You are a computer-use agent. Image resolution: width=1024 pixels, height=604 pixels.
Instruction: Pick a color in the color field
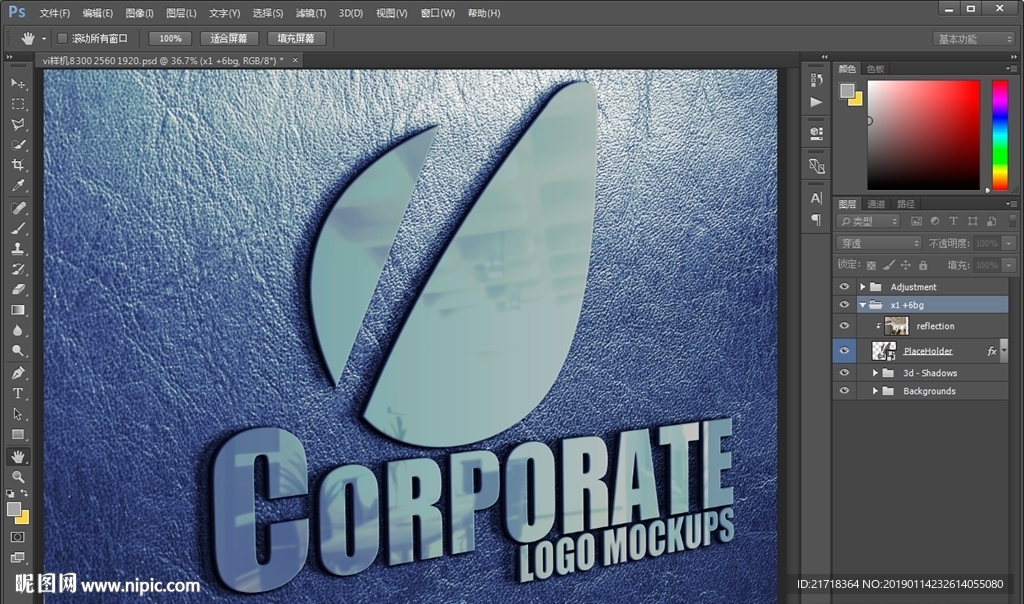pos(923,135)
